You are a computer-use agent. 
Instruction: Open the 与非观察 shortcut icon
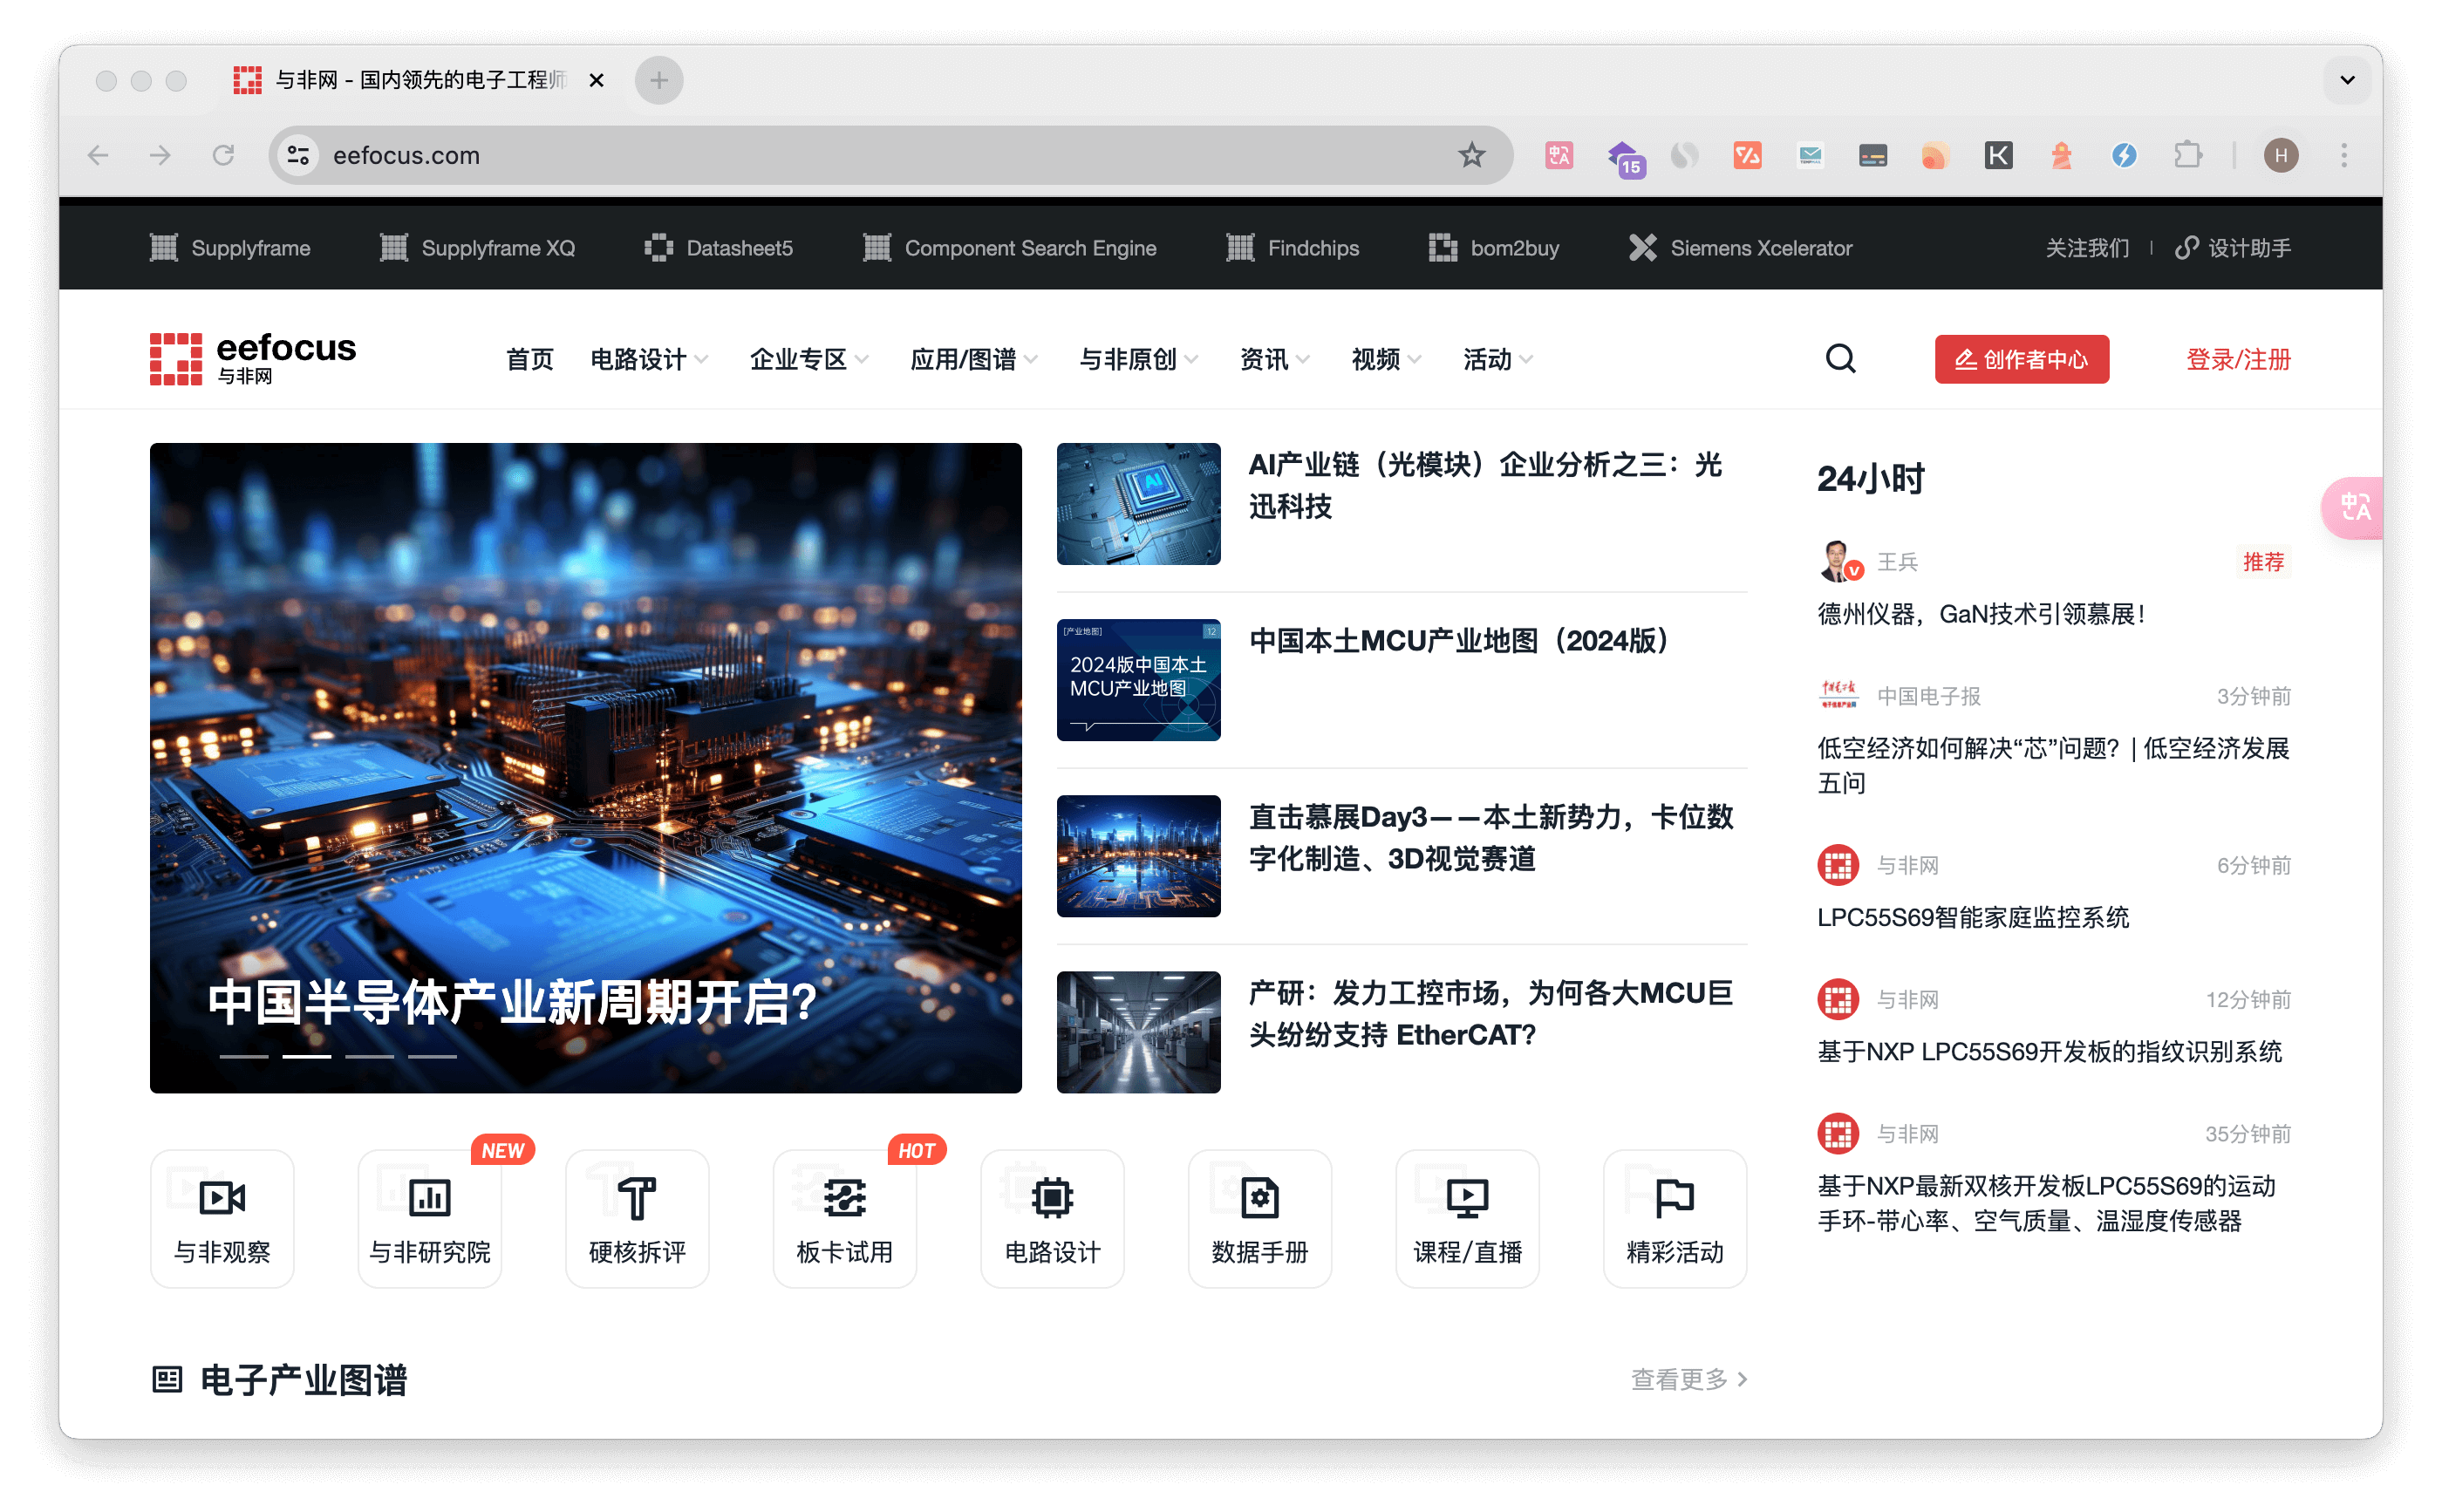click(221, 1218)
